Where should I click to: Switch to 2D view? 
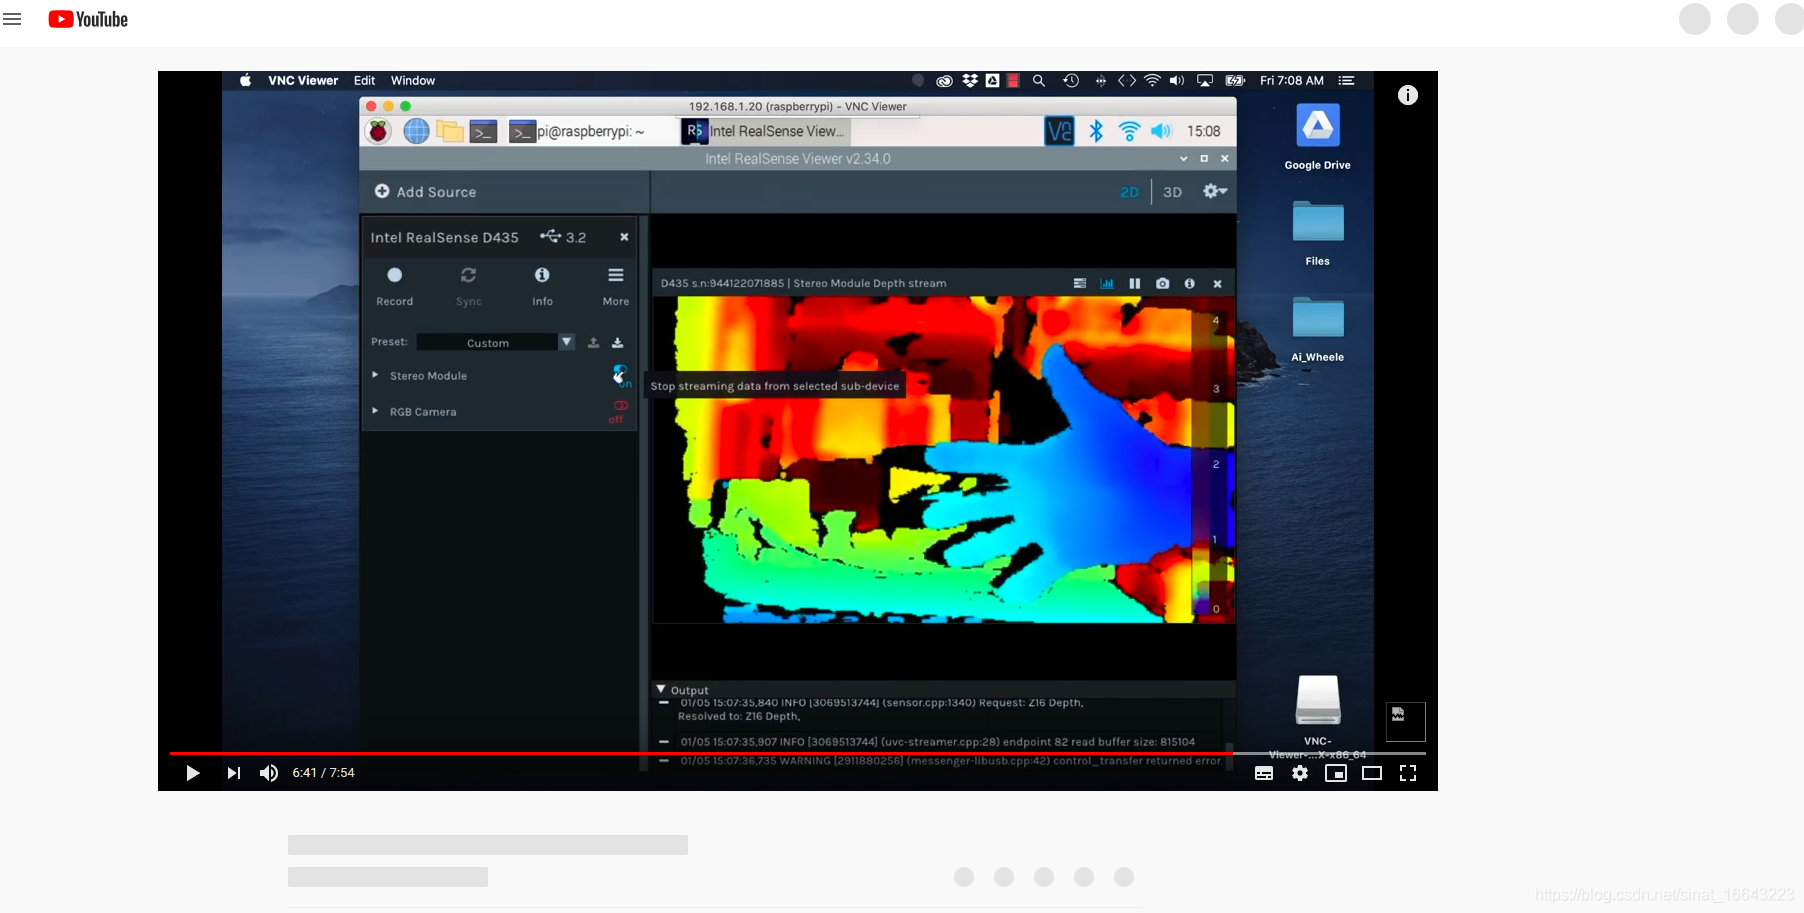tap(1129, 192)
